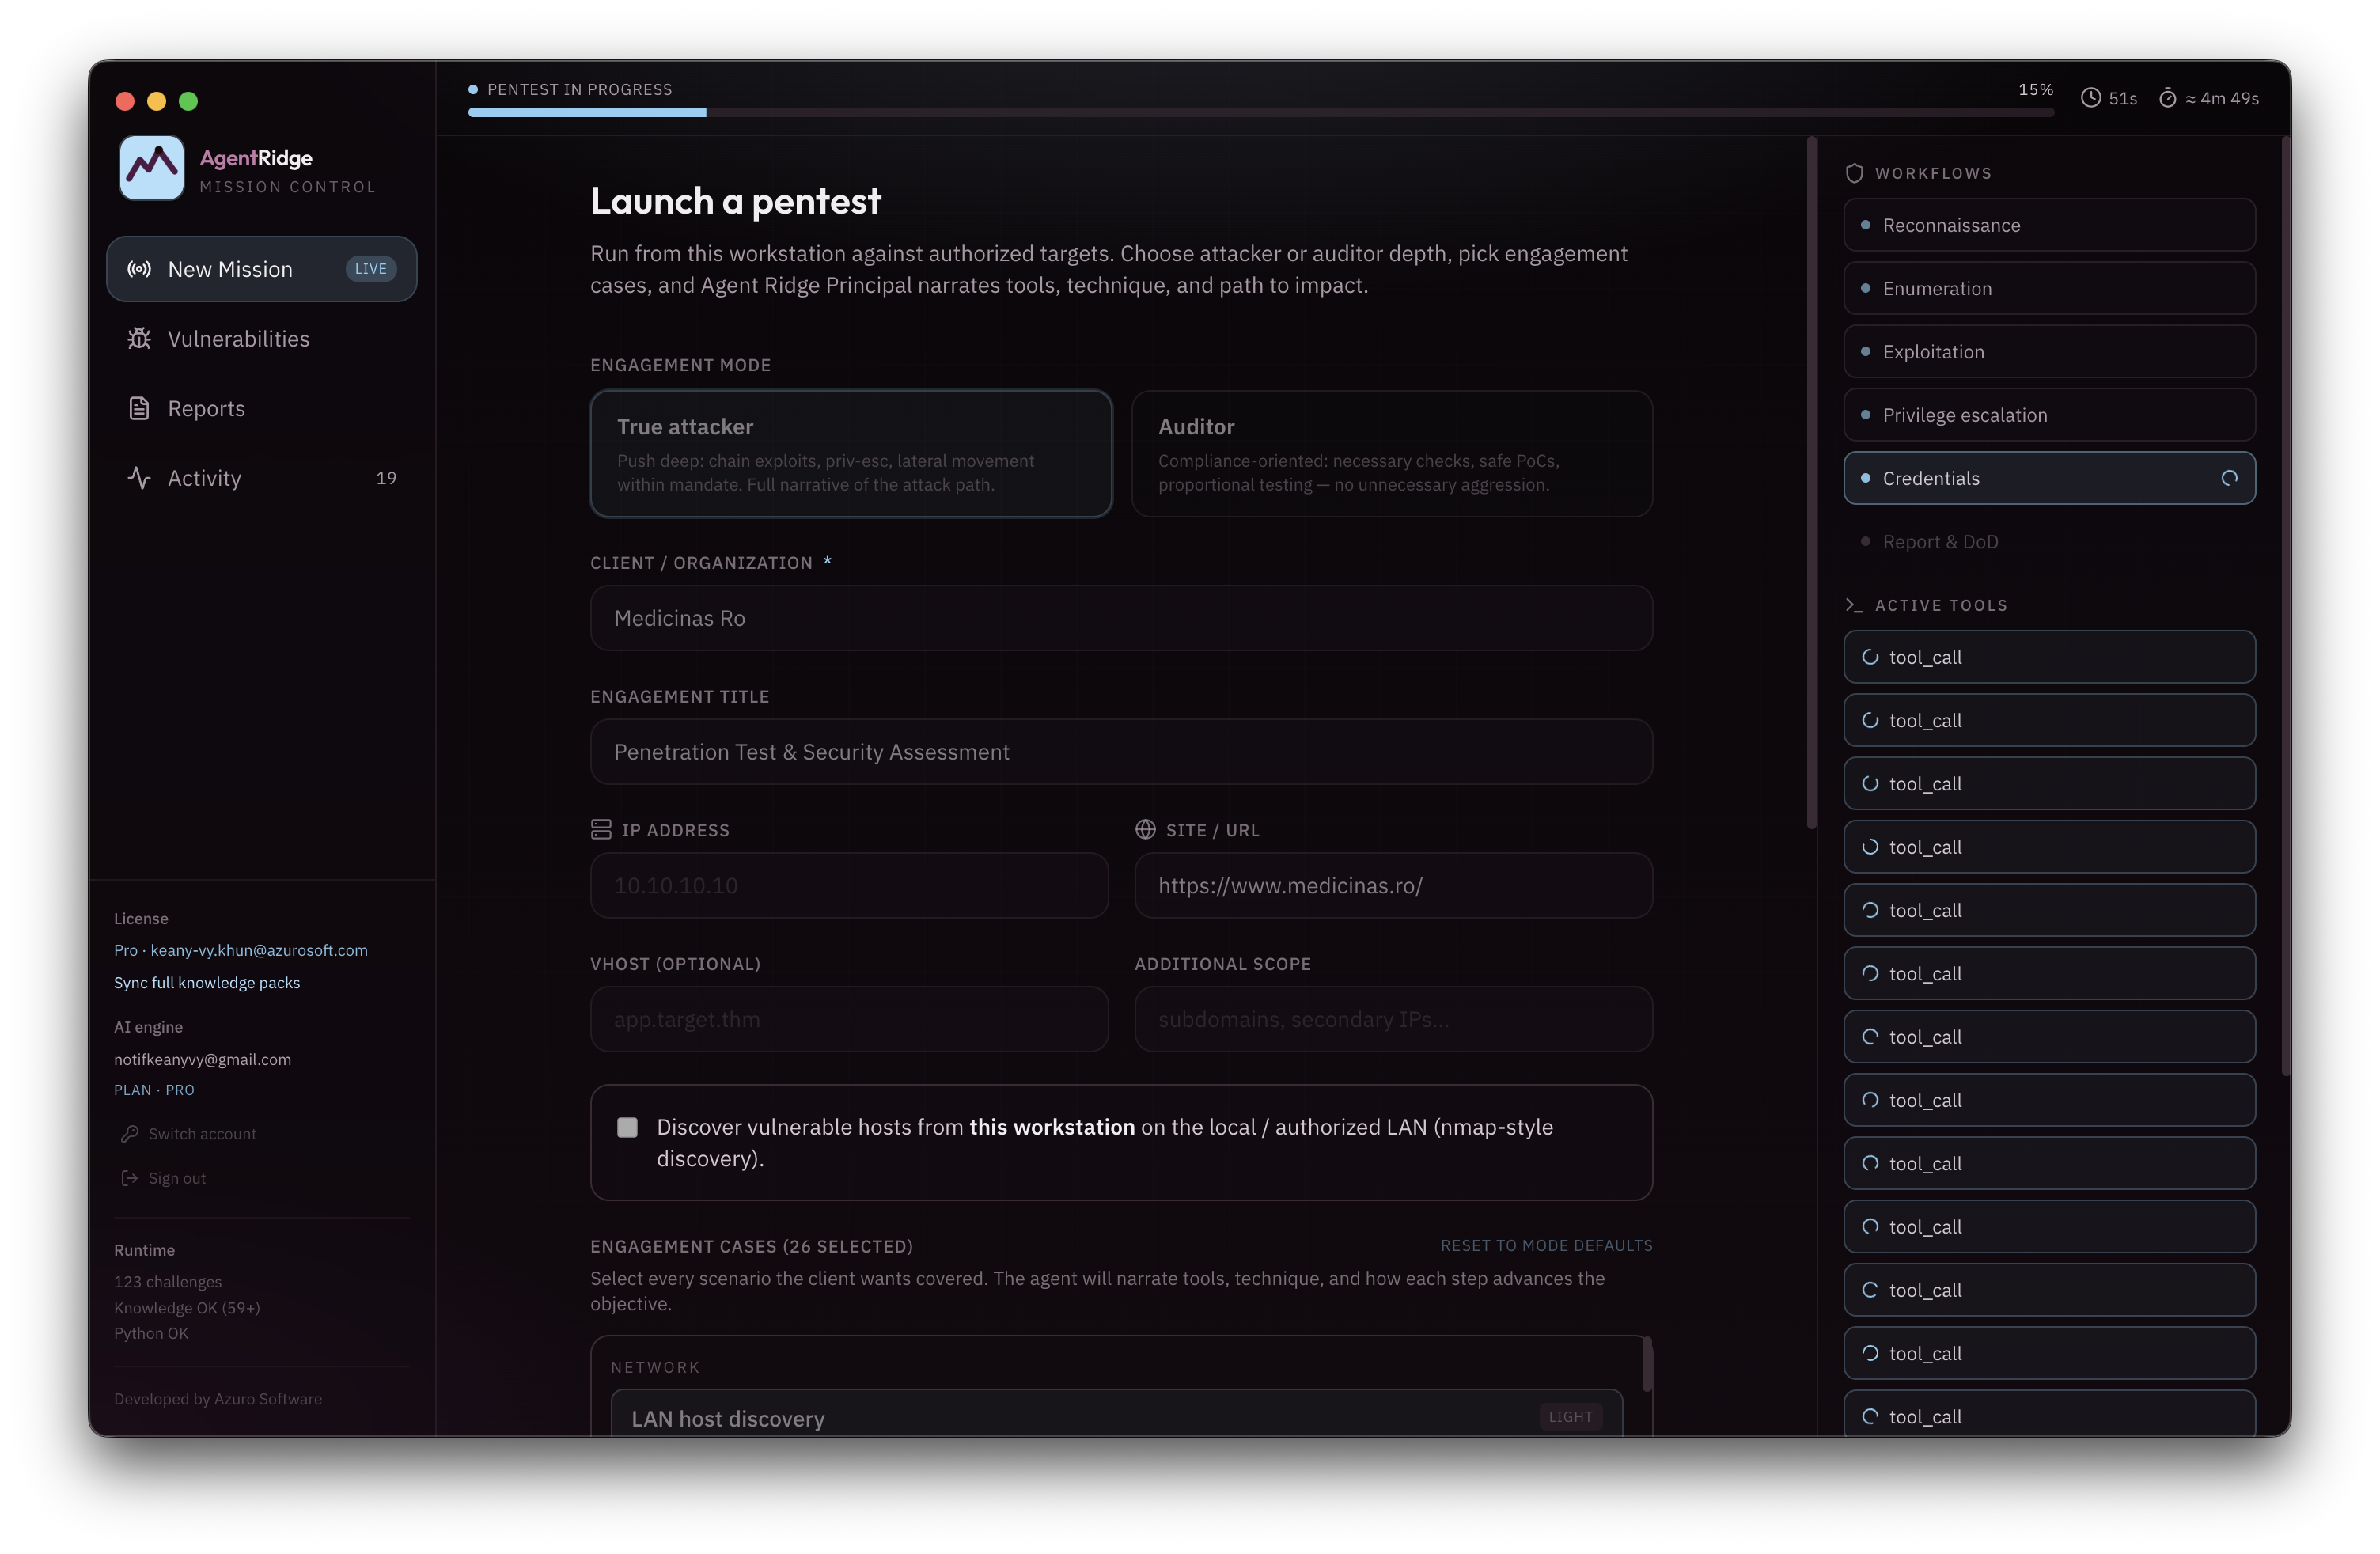Click the VHost (optional) input field
The width and height of the screenshot is (2380, 1554).
click(849, 1020)
